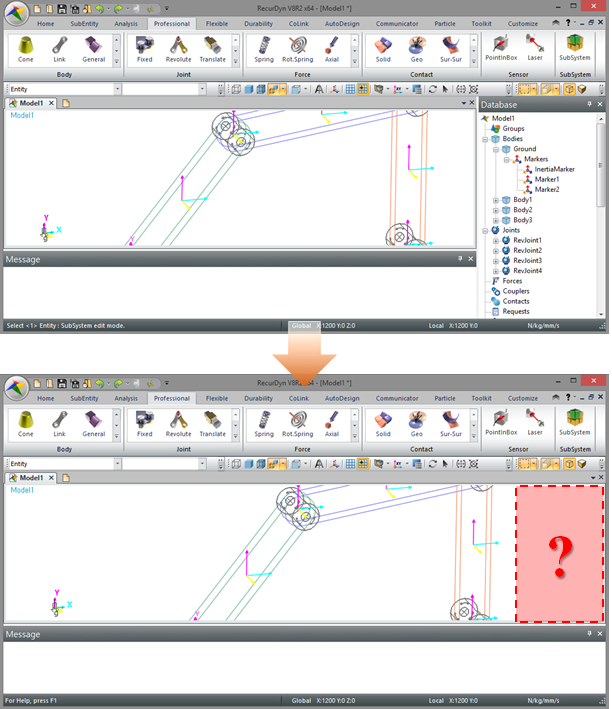Toggle auto-hide pin on upper Message panel
Image resolution: width=612 pixels, height=709 pixels.
point(460,259)
